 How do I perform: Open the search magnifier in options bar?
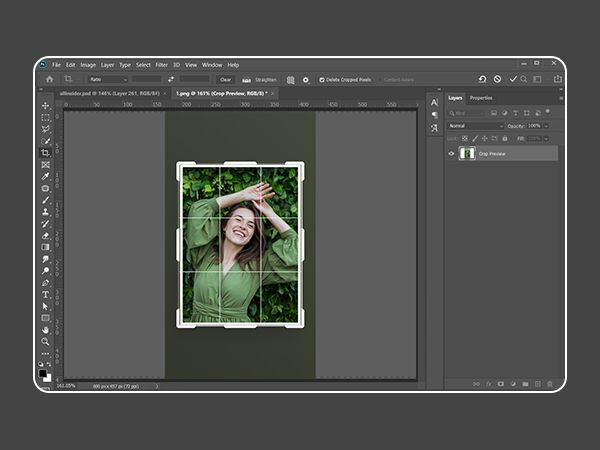(x=524, y=79)
